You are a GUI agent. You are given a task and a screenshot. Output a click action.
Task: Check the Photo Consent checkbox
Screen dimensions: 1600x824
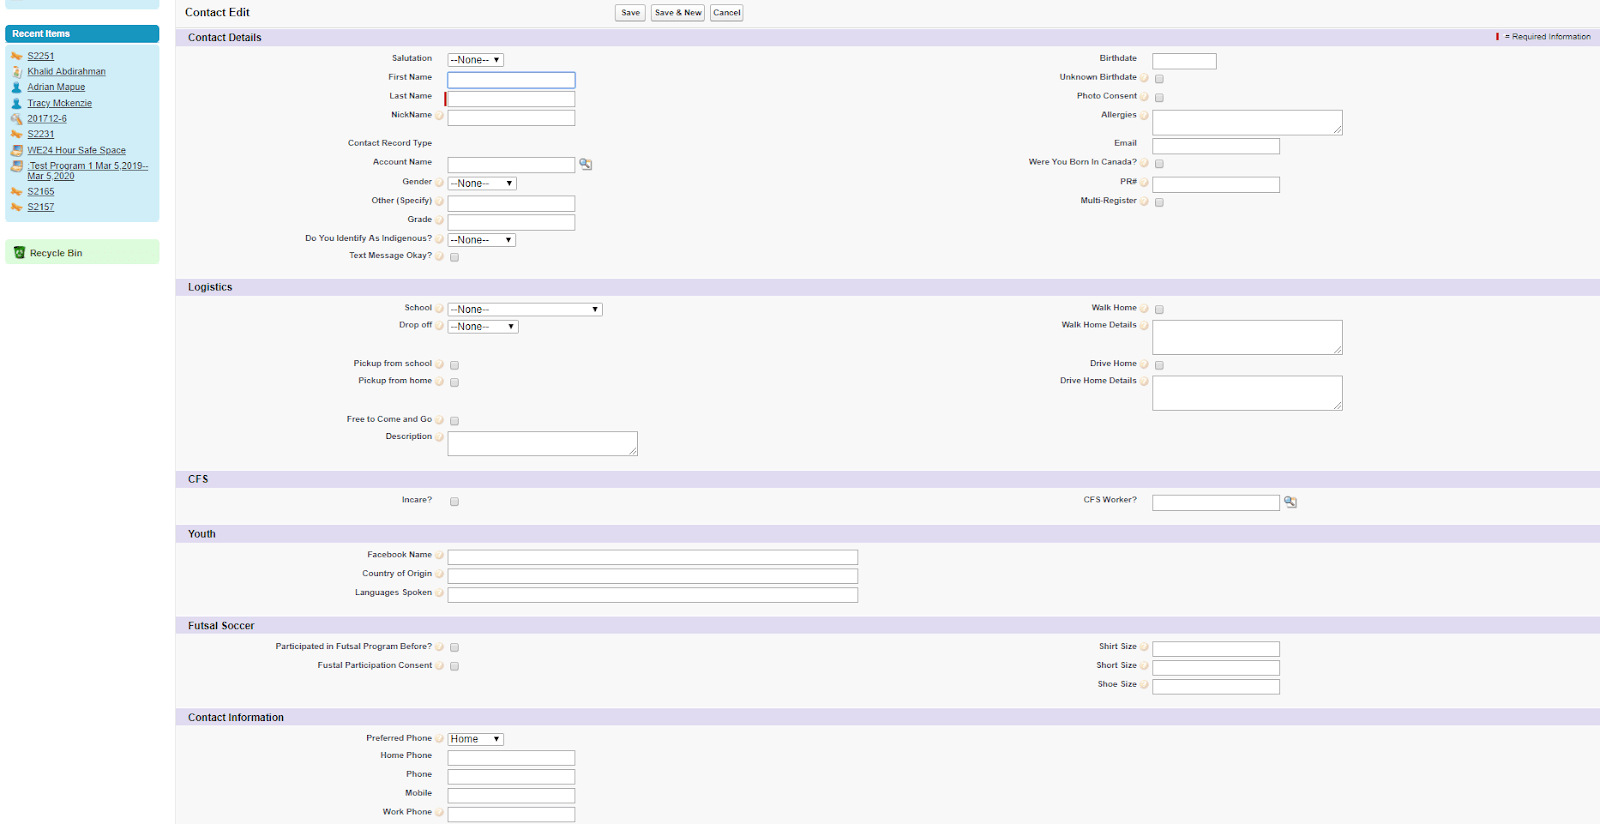coord(1159,98)
